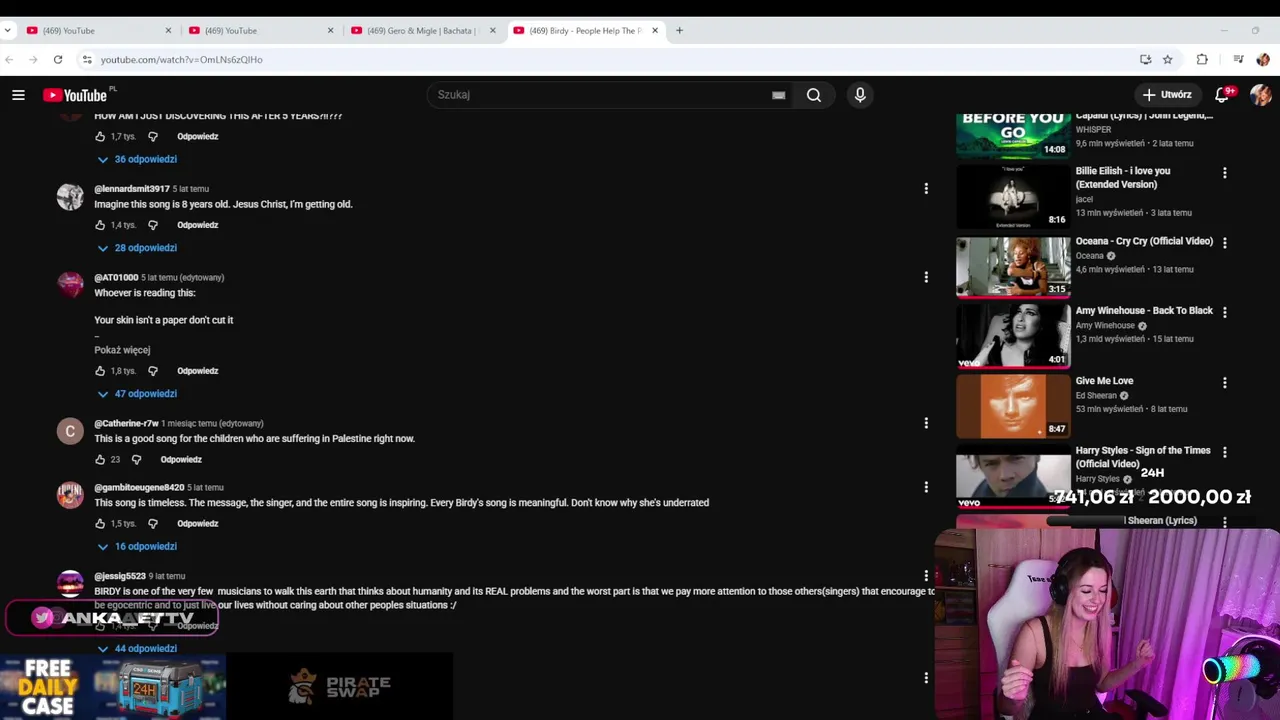Reply to @AT01000 with Odpowiedz
This screenshot has height=720, width=1280.
pyautogui.click(x=197, y=371)
